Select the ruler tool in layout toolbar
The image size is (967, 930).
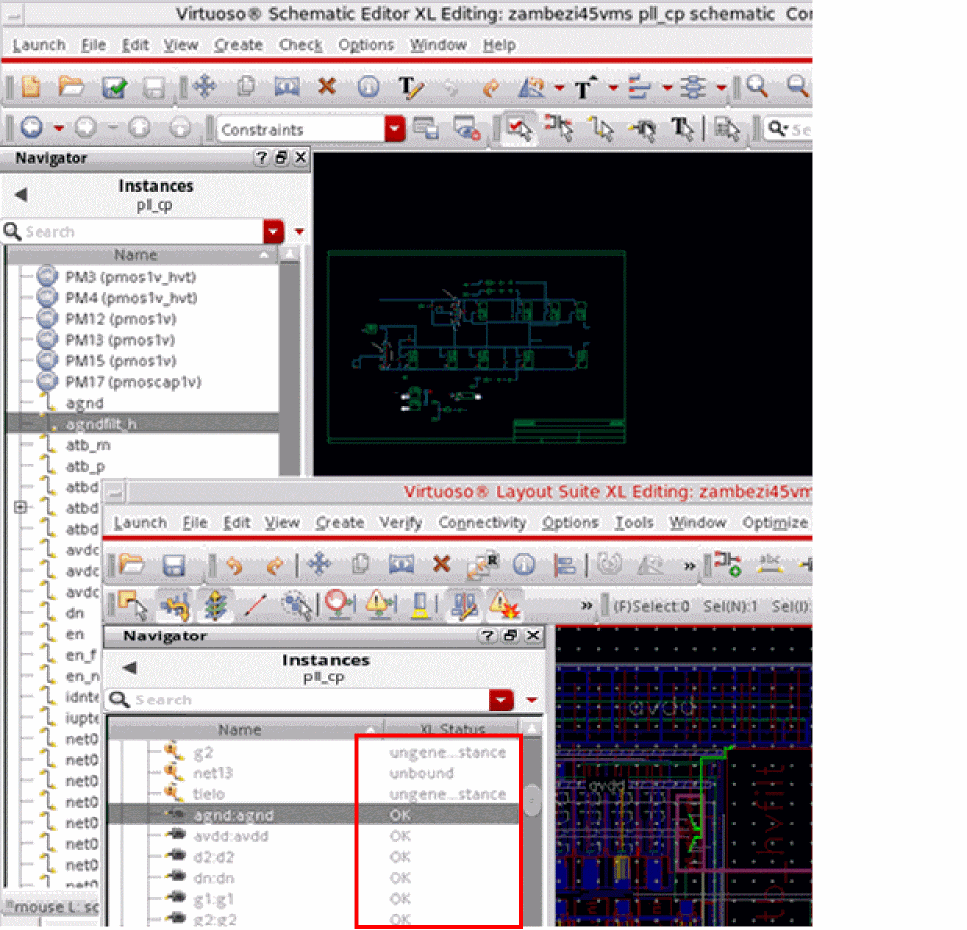[x=256, y=605]
